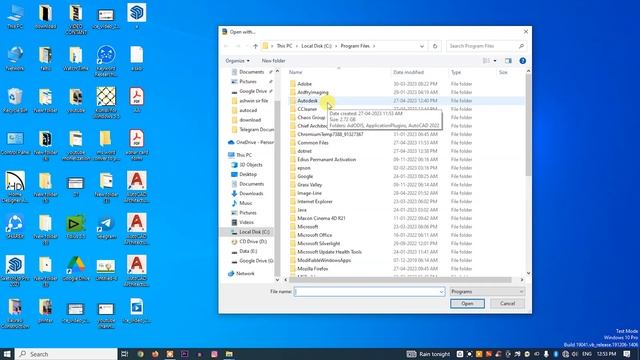Screen dimensions: 640x360
Task: Open the Organize menu
Action: 238,61
